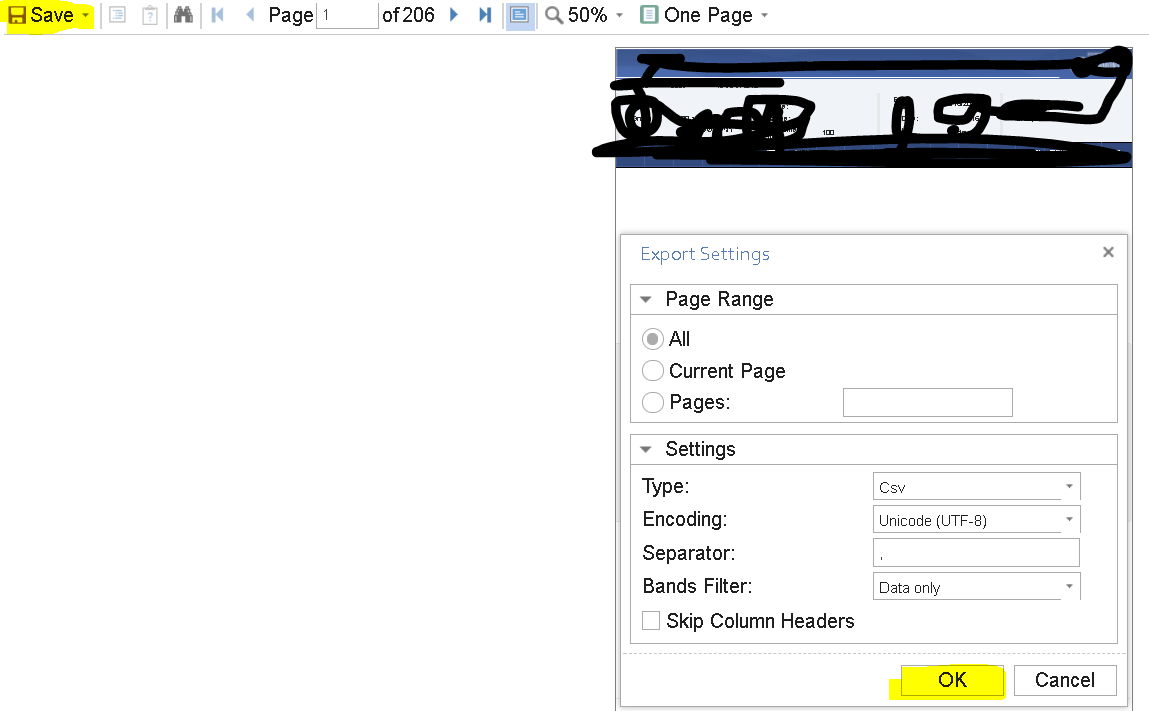The width and height of the screenshot is (1149, 711).
Task: Toggle the bookmarks panel icon
Action: (x=117, y=15)
